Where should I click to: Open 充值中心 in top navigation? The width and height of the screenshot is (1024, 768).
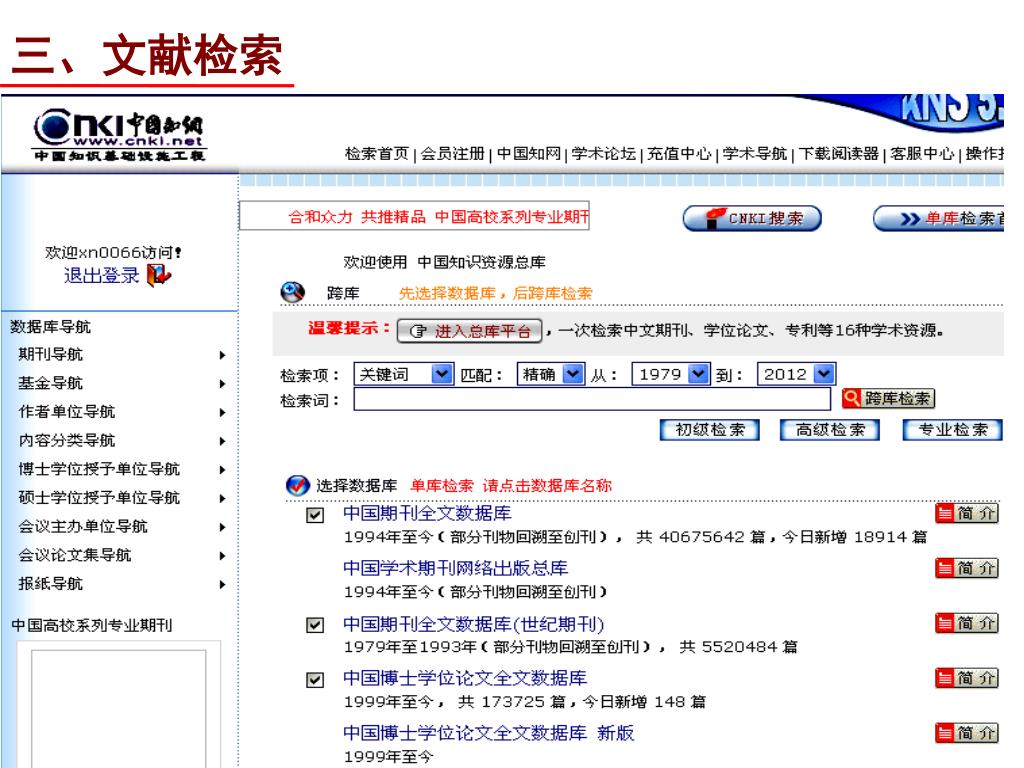679,153
